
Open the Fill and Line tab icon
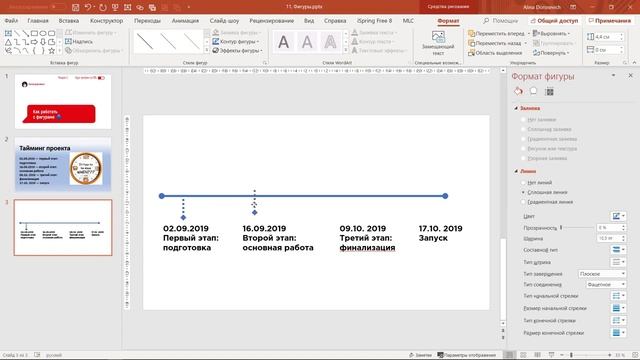pos(518,91)
